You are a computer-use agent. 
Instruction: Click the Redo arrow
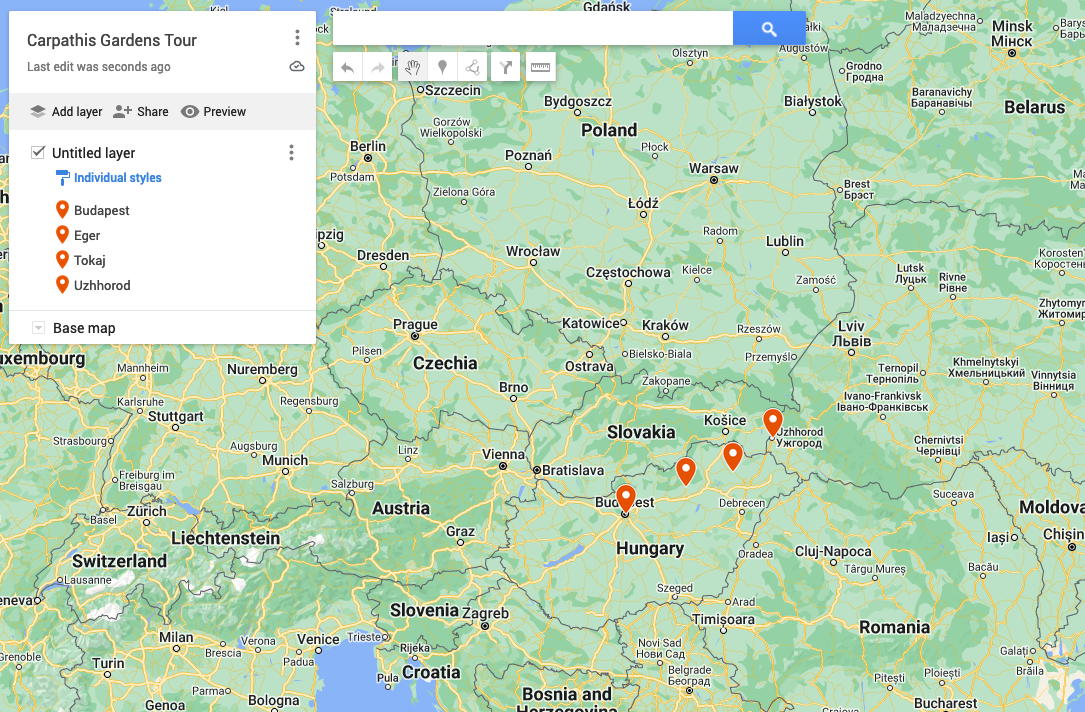(376, 65)
